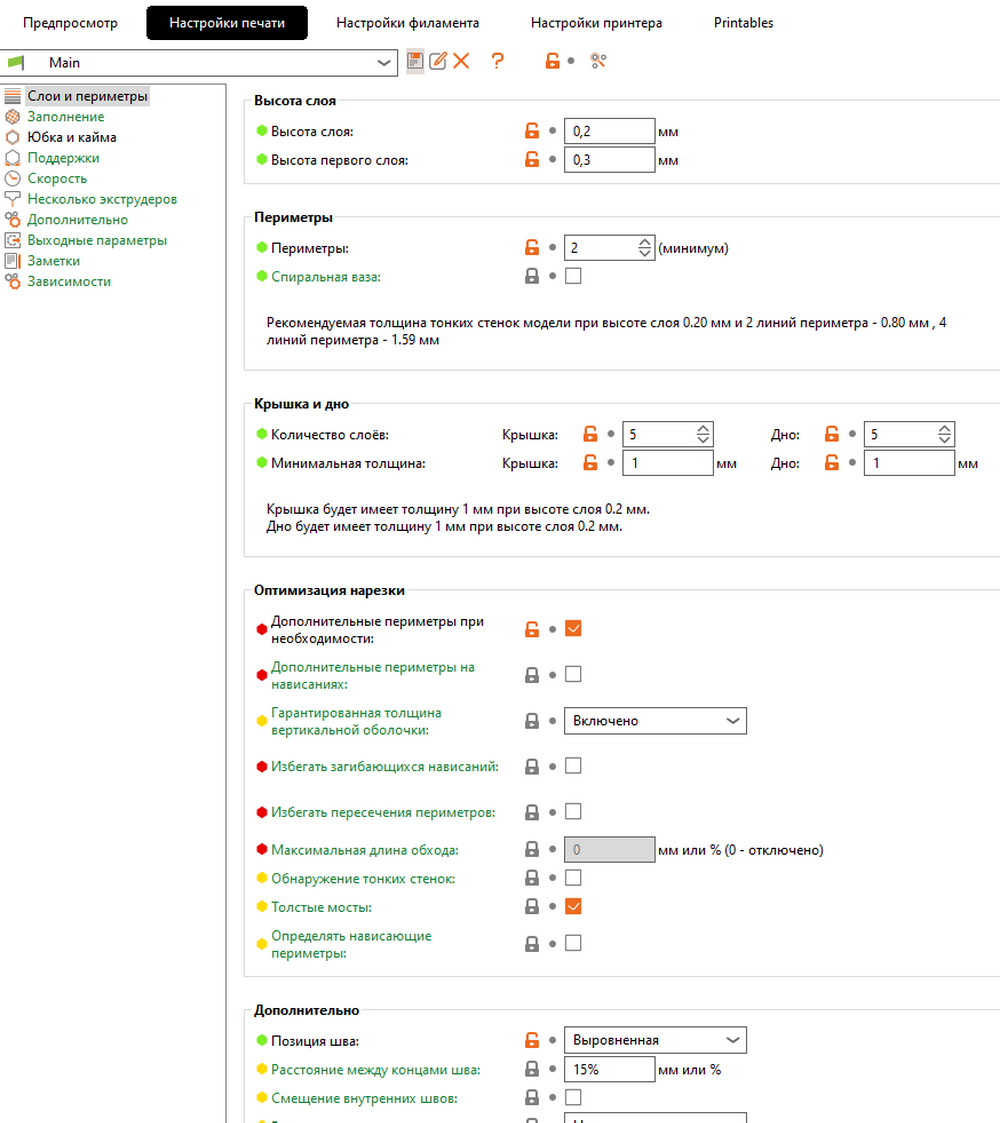Open Гарантированная толщина вертикальной оболочки dropdown
The height and width of the screenshot is (1123, 1000).
[x=655, y=721]
